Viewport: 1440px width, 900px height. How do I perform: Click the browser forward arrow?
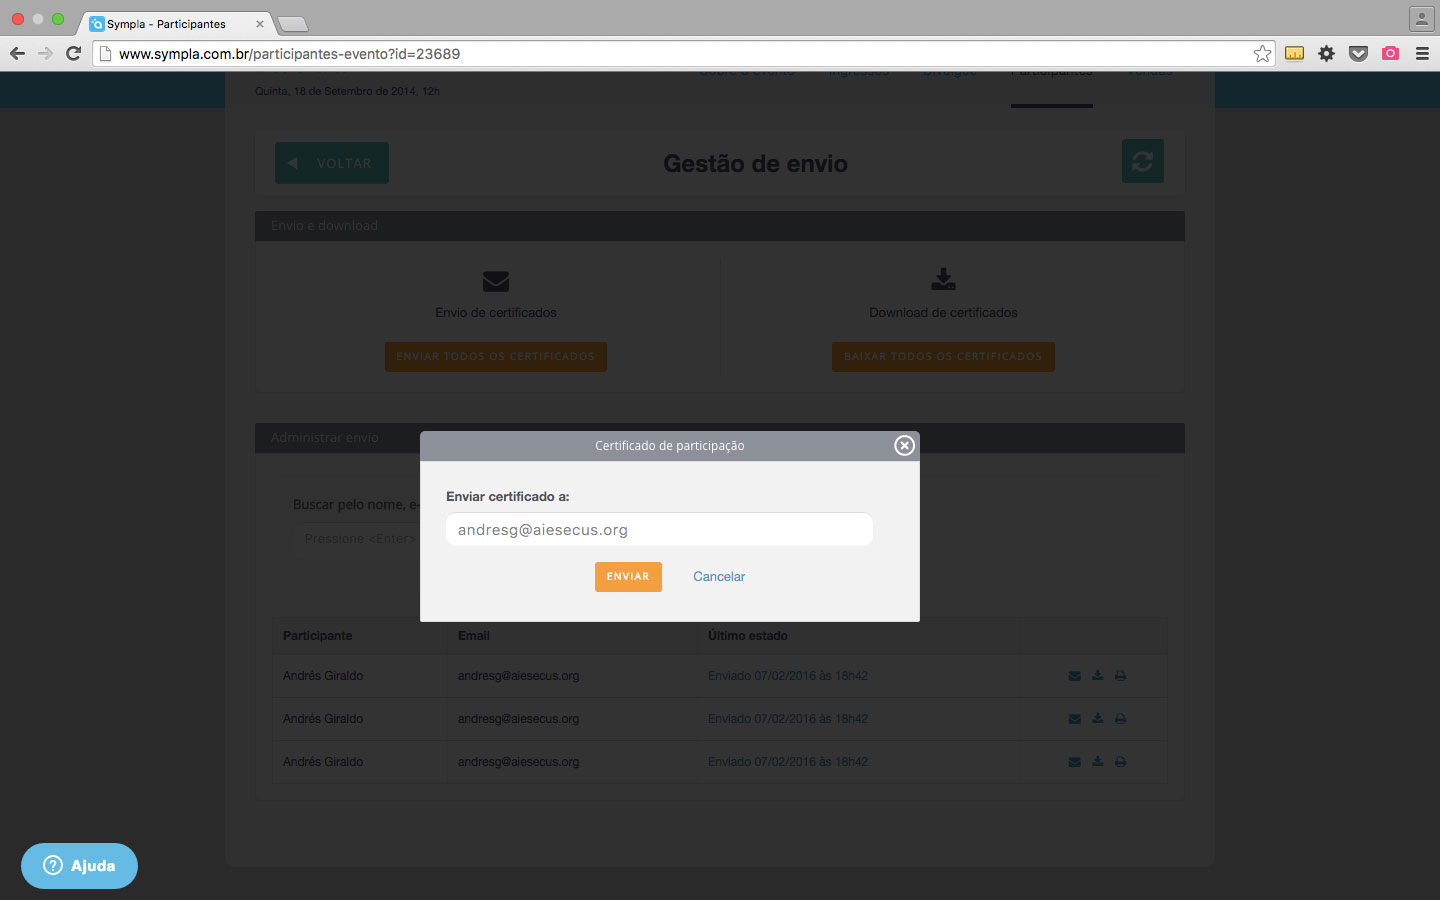pos(45,54)
